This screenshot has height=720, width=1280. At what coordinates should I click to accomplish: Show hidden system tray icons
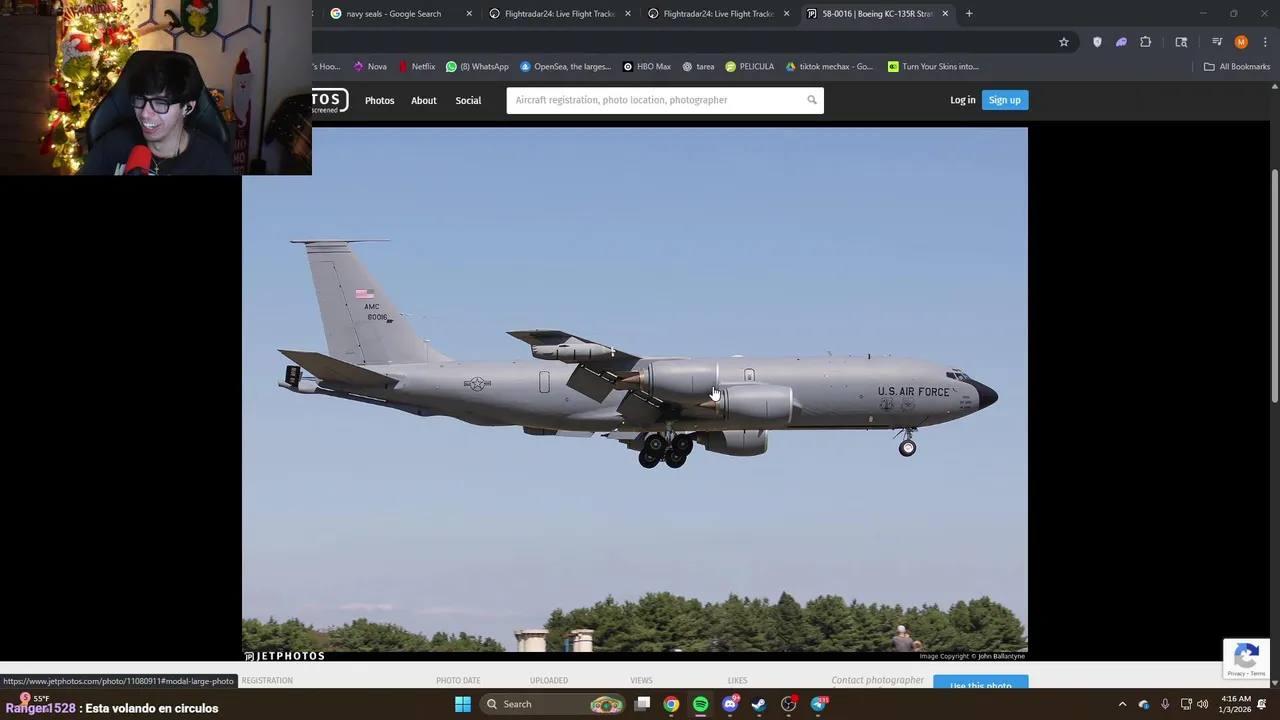pos(1122,704)
